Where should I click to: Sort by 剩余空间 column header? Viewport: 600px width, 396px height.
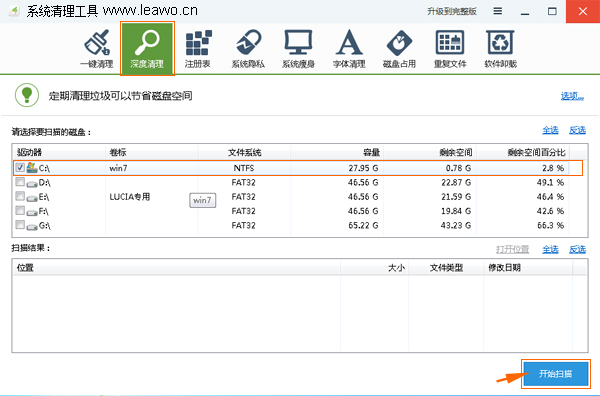coord(430,152)
